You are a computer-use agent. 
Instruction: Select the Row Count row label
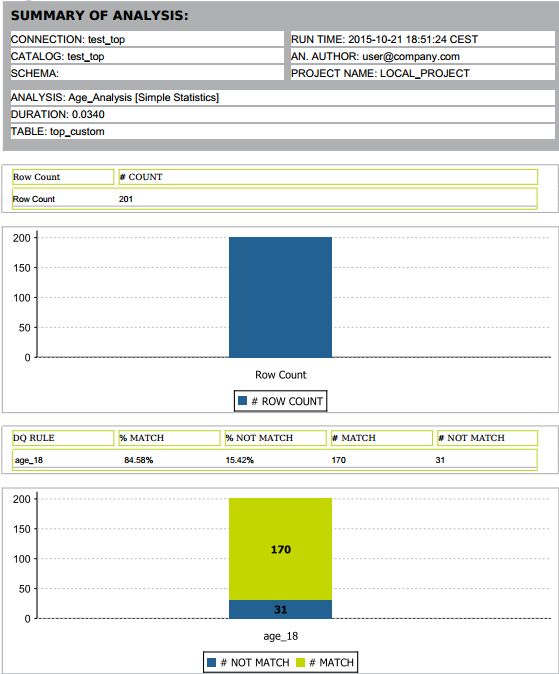click(34, 199)
